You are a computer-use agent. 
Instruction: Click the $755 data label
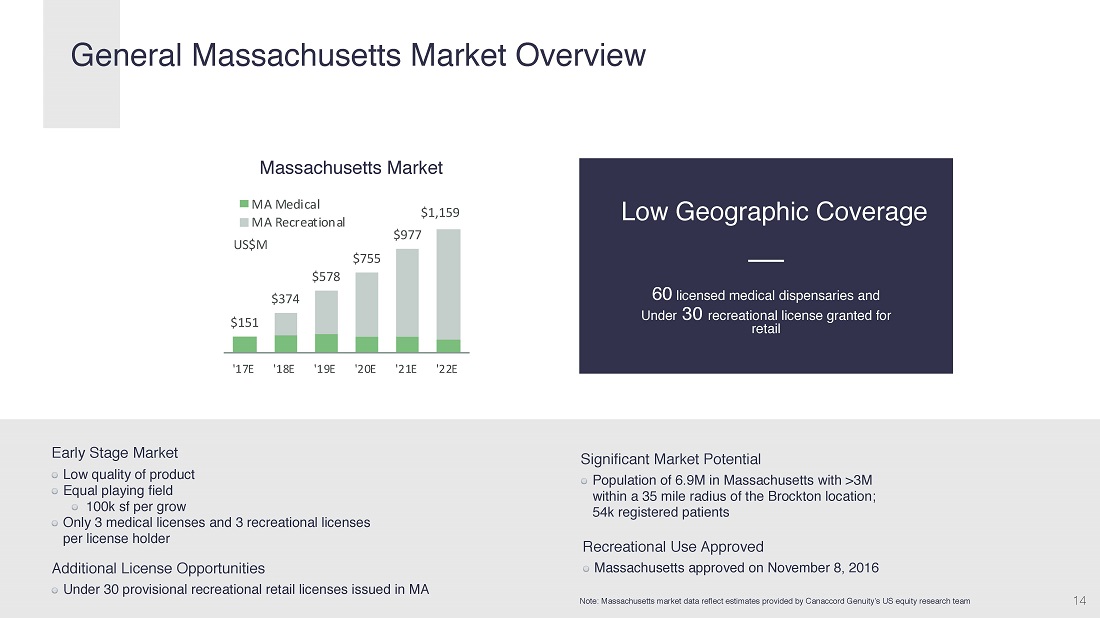pyautogui.click(x=367, y=258)
